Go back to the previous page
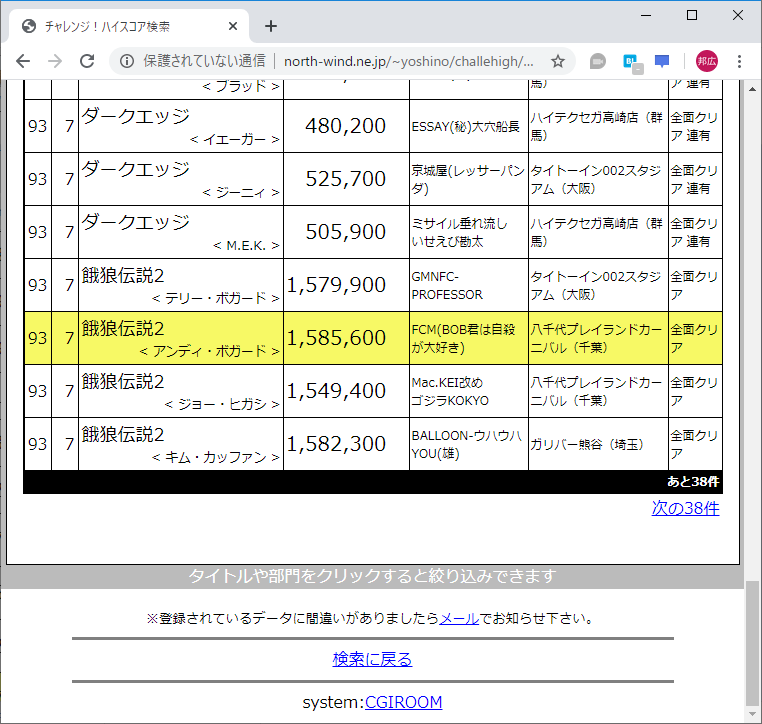The height and width of the screenshot is (724, 762). [23, 61]
